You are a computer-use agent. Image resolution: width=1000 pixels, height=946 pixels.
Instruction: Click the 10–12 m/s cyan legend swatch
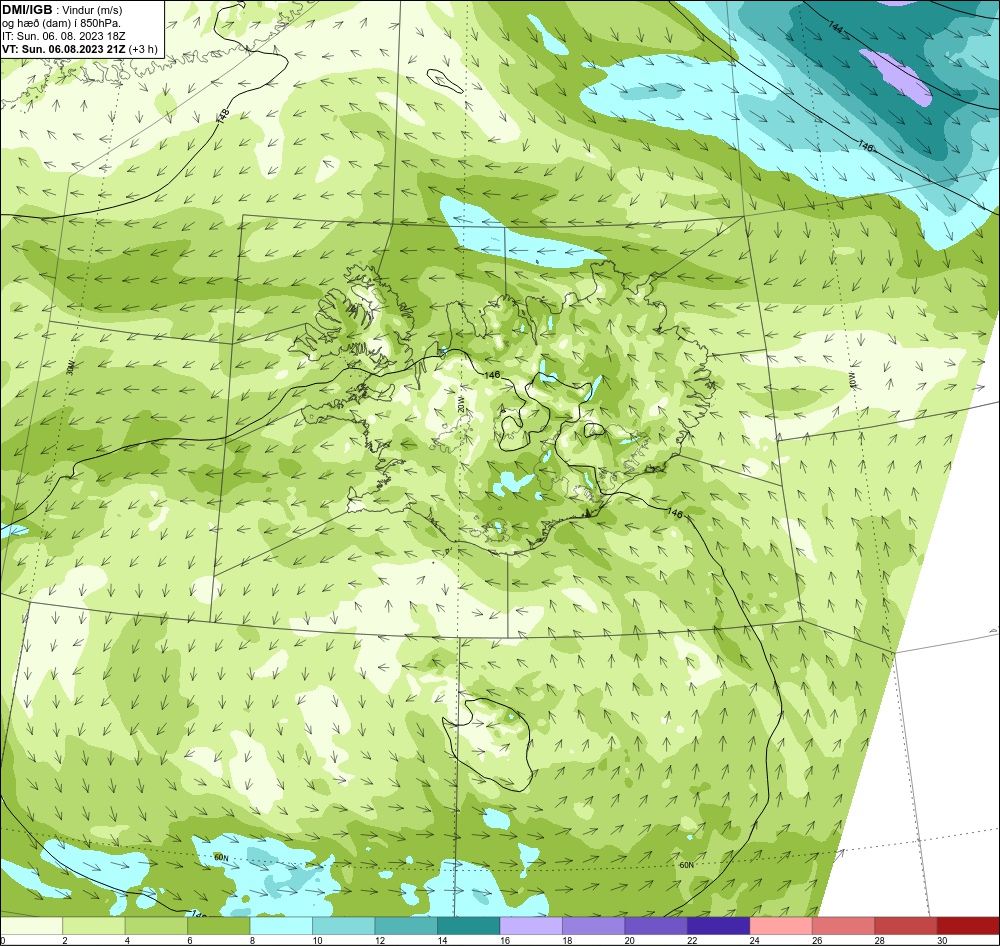pyautogui.click(x=344, y=926)
